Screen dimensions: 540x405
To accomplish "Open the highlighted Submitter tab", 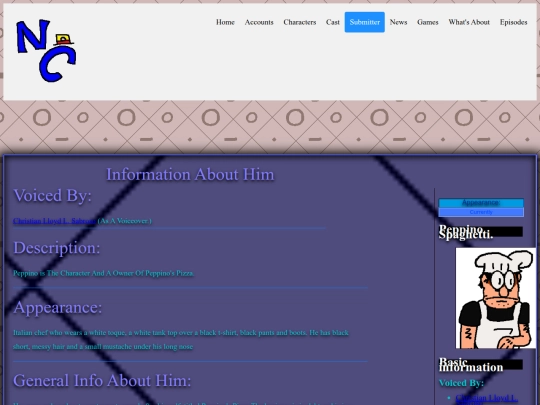I will (x=365, y=22).
